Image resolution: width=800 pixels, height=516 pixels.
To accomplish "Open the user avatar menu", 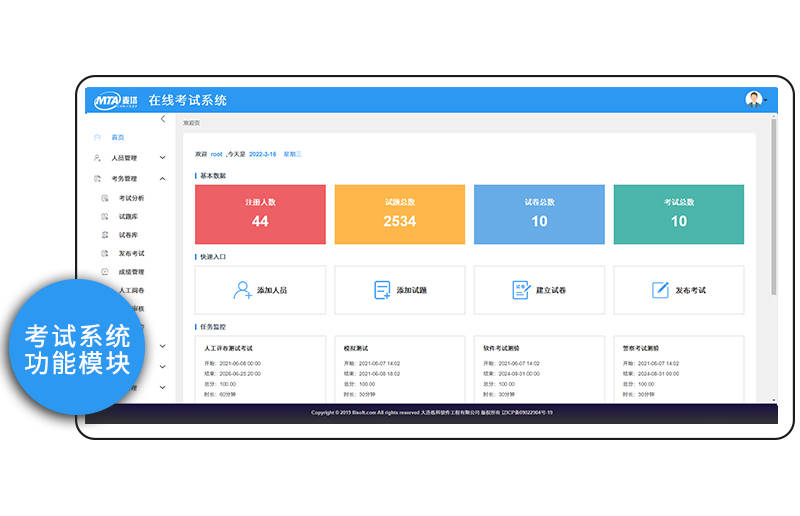I will [x=754, y=99].
